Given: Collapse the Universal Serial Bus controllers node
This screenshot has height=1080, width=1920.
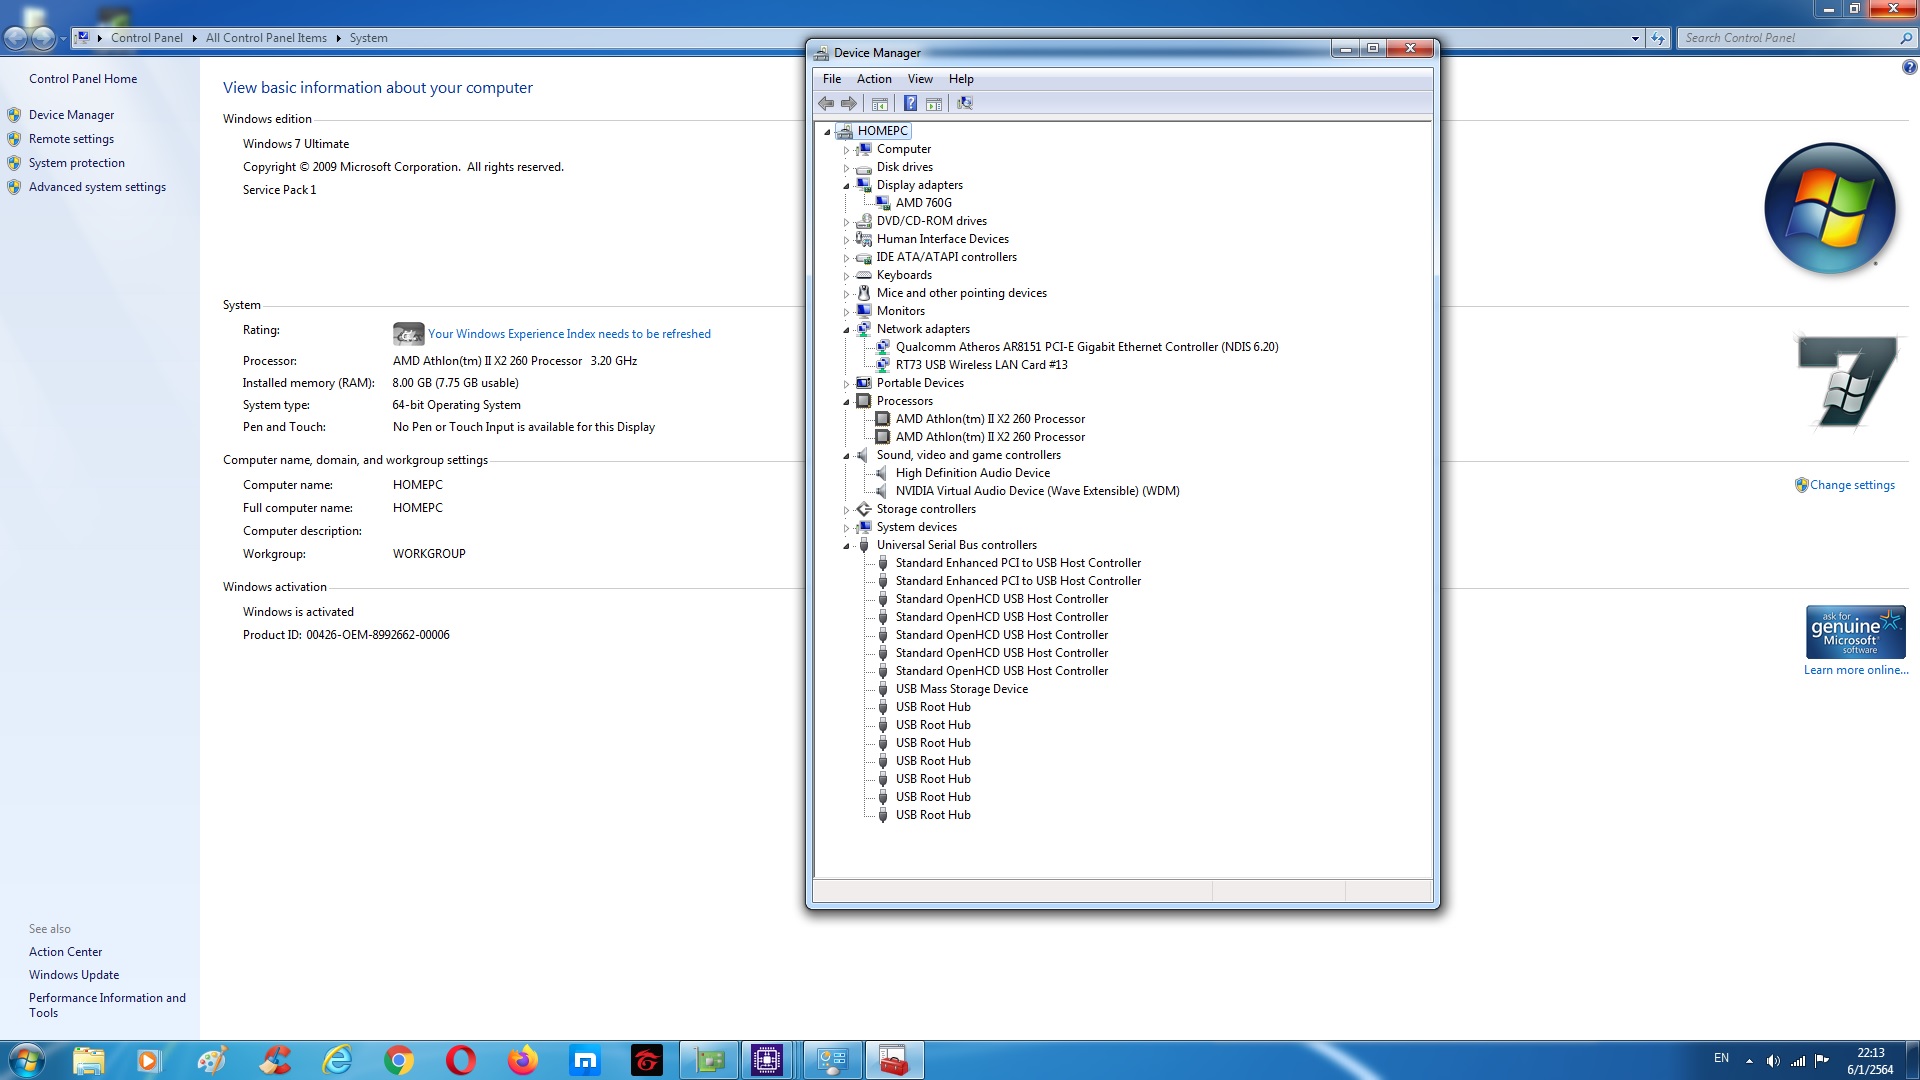Looking at the screenshot, I should tap(846, 546).
